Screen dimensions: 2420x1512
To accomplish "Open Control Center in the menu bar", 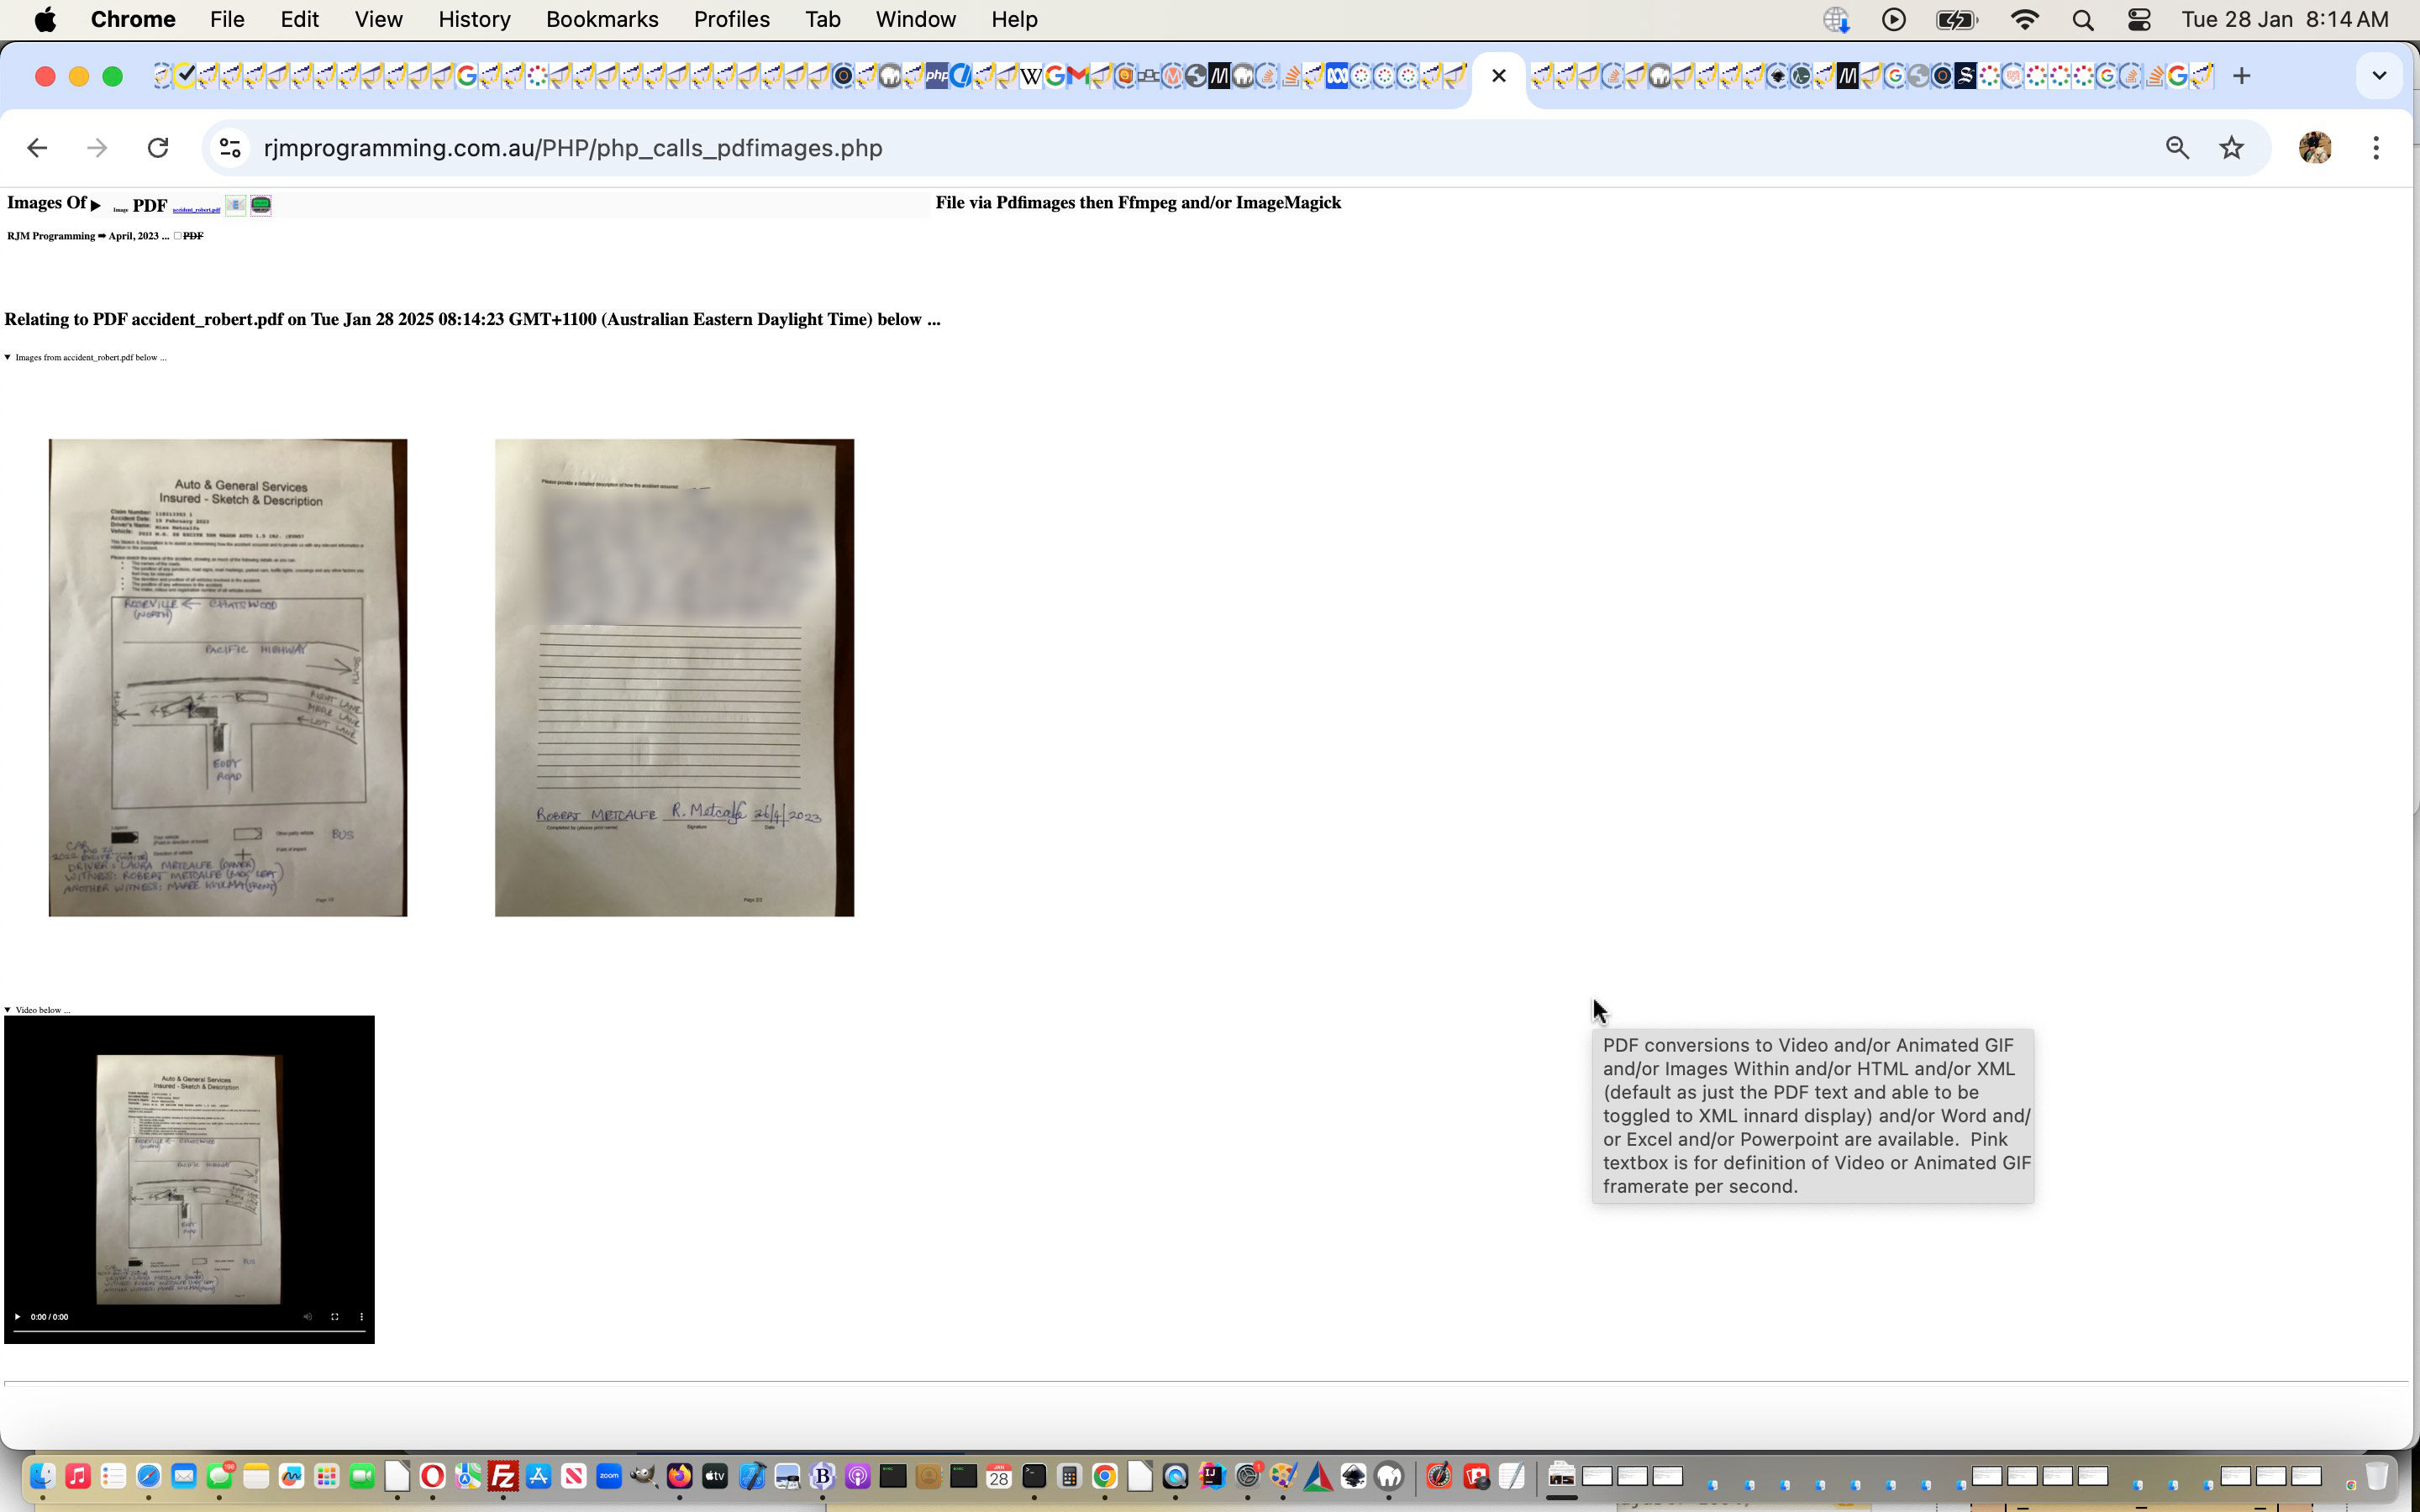I will 2139,19.
